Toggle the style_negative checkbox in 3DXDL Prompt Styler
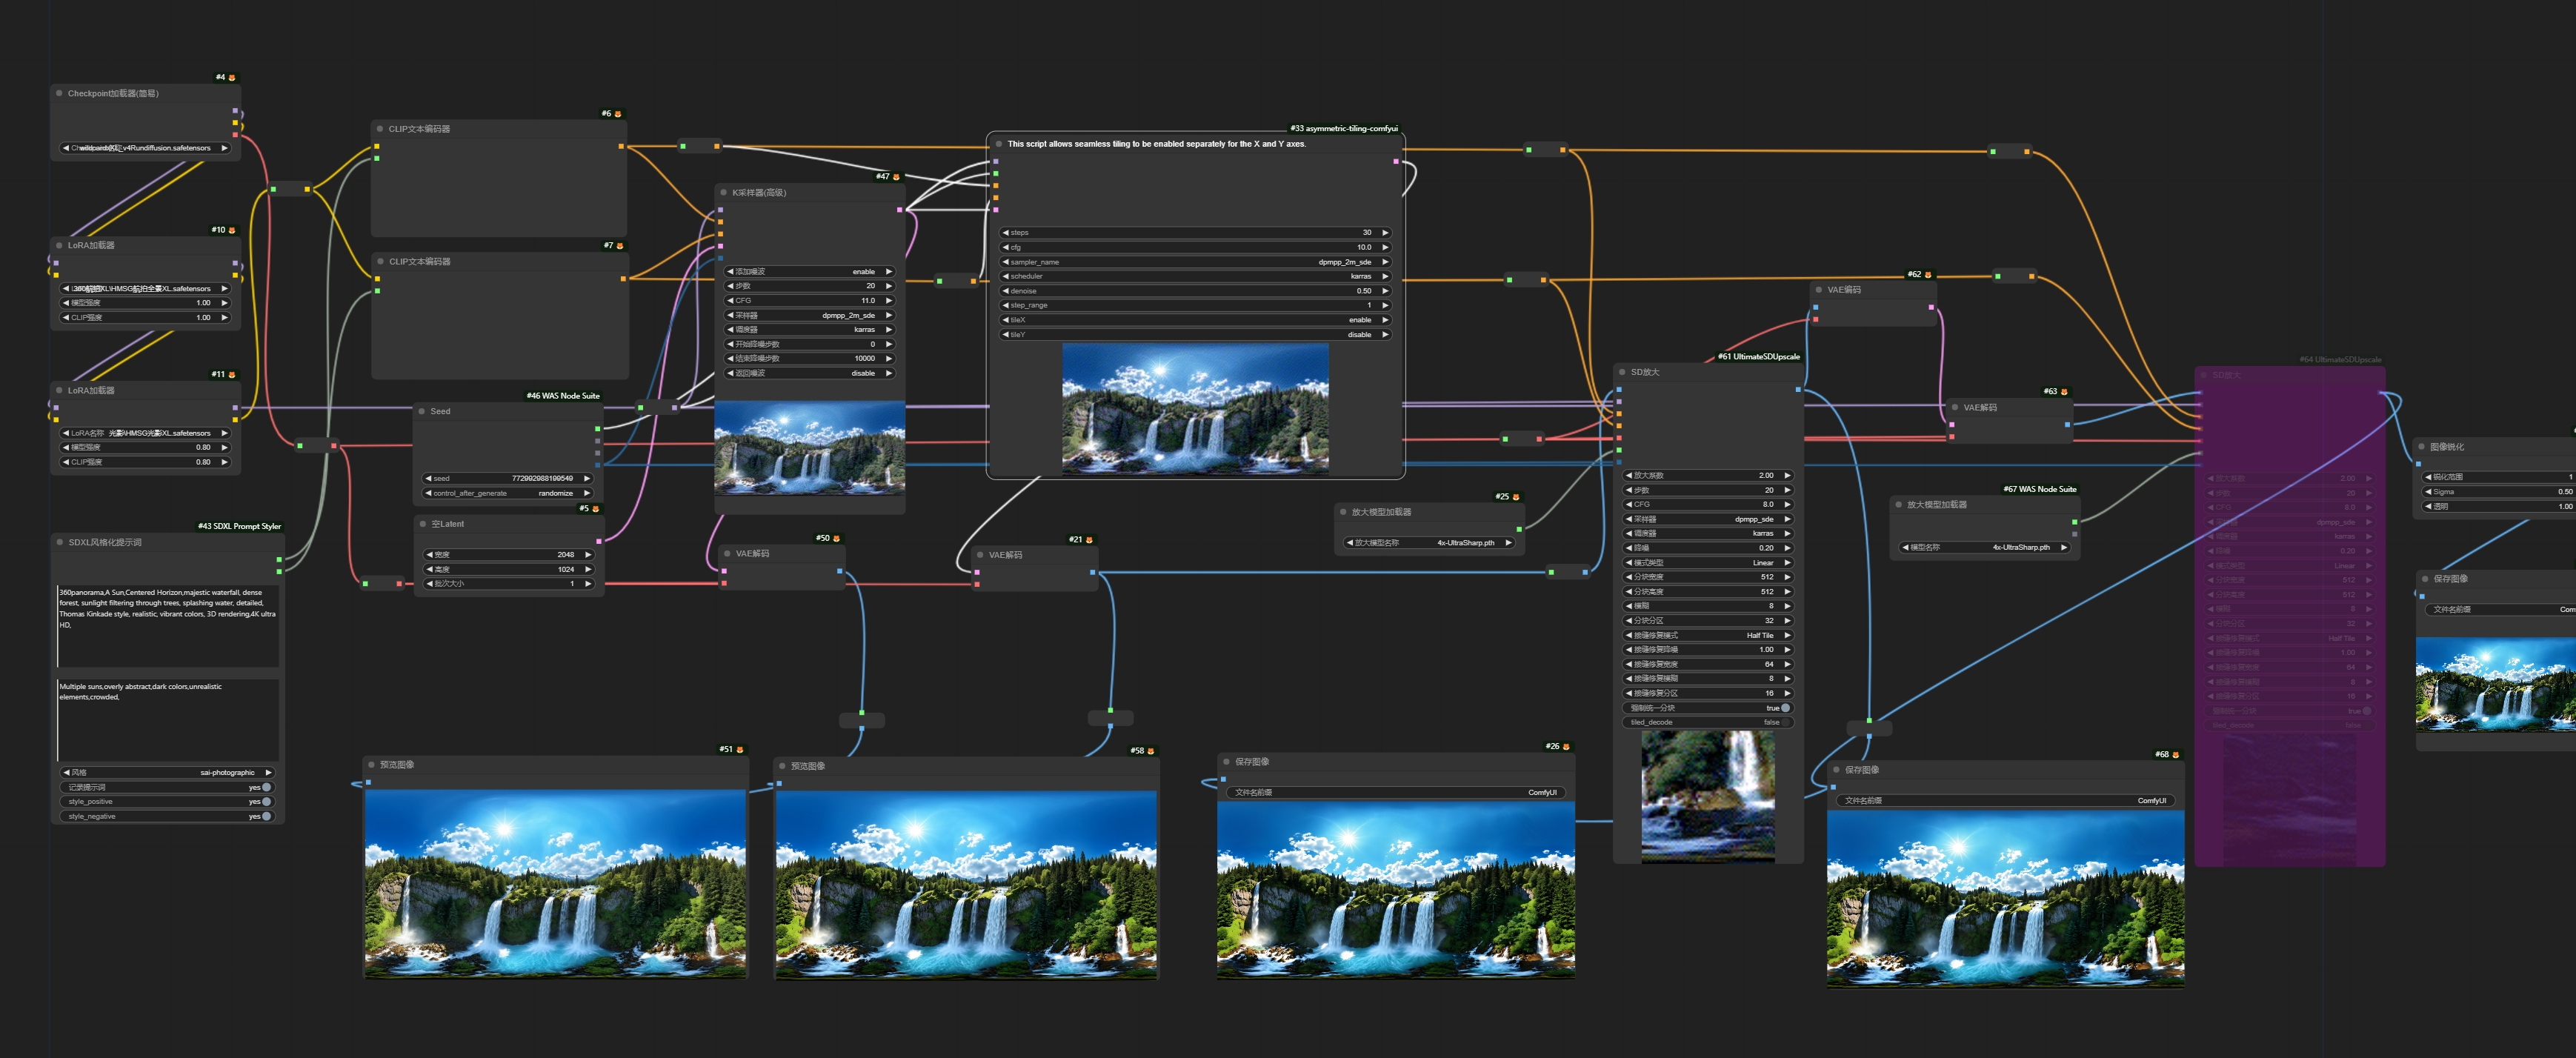2576x1058 pixels. [266, 818]
